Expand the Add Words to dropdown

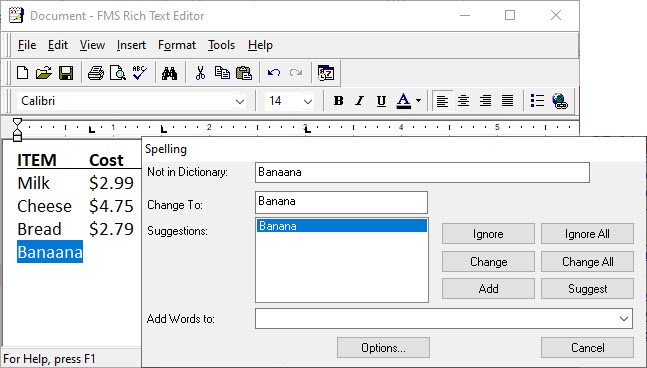point(624,318)
